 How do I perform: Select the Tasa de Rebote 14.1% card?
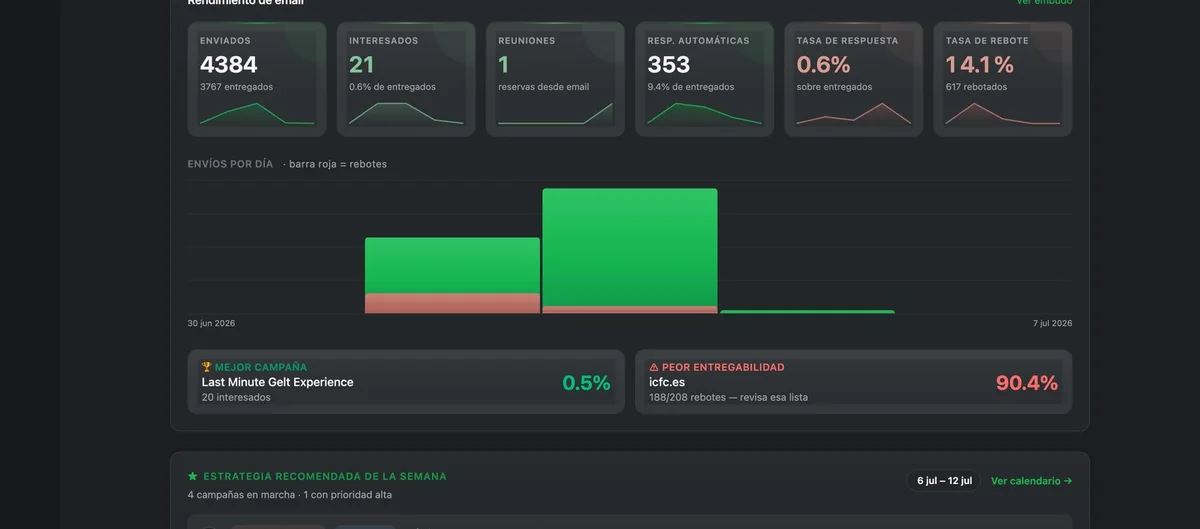click(1002, 79)
